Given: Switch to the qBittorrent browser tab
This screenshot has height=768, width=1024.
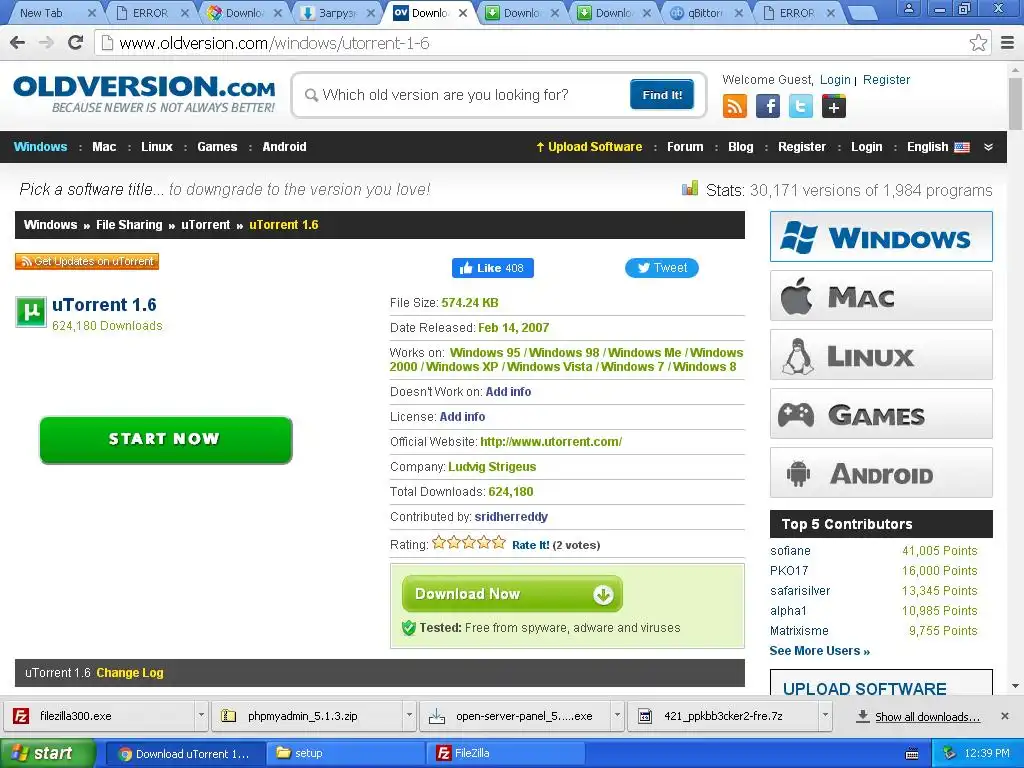Looking at the screenshot, I should tap(705, 12).
